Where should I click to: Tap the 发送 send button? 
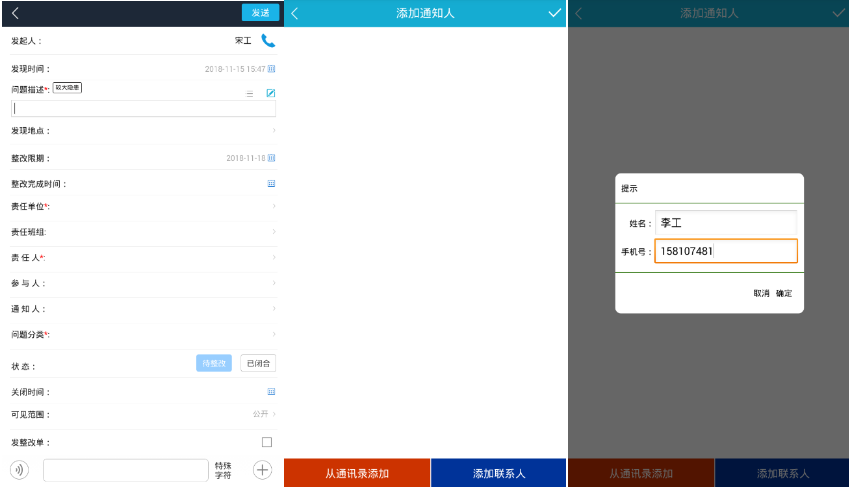(x=260, y=12)
